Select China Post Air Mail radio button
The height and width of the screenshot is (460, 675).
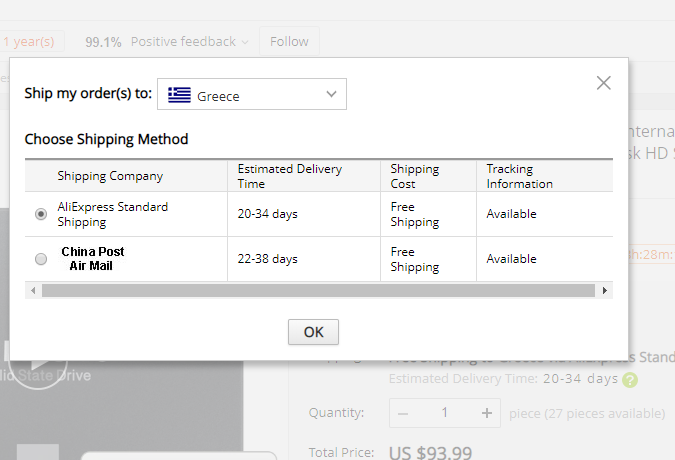(x=41, y=259)
